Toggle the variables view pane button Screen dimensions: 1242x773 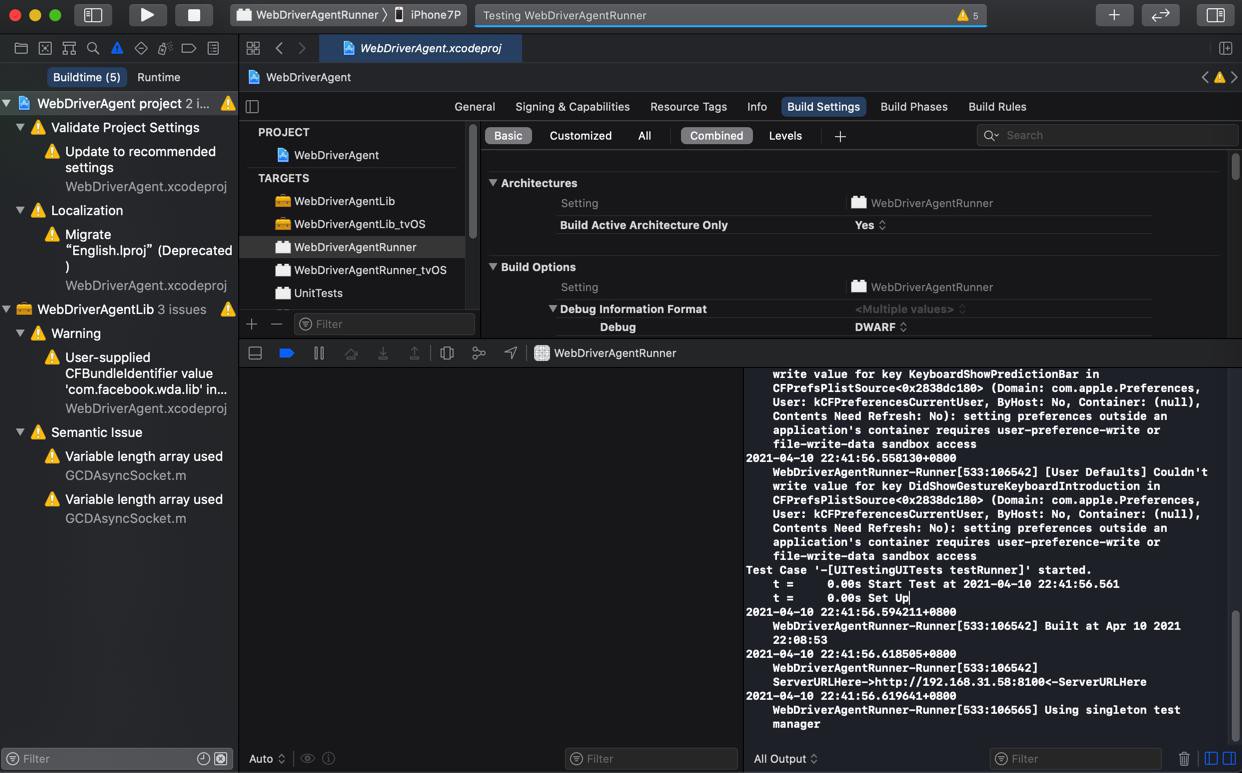click(1211, 759)
